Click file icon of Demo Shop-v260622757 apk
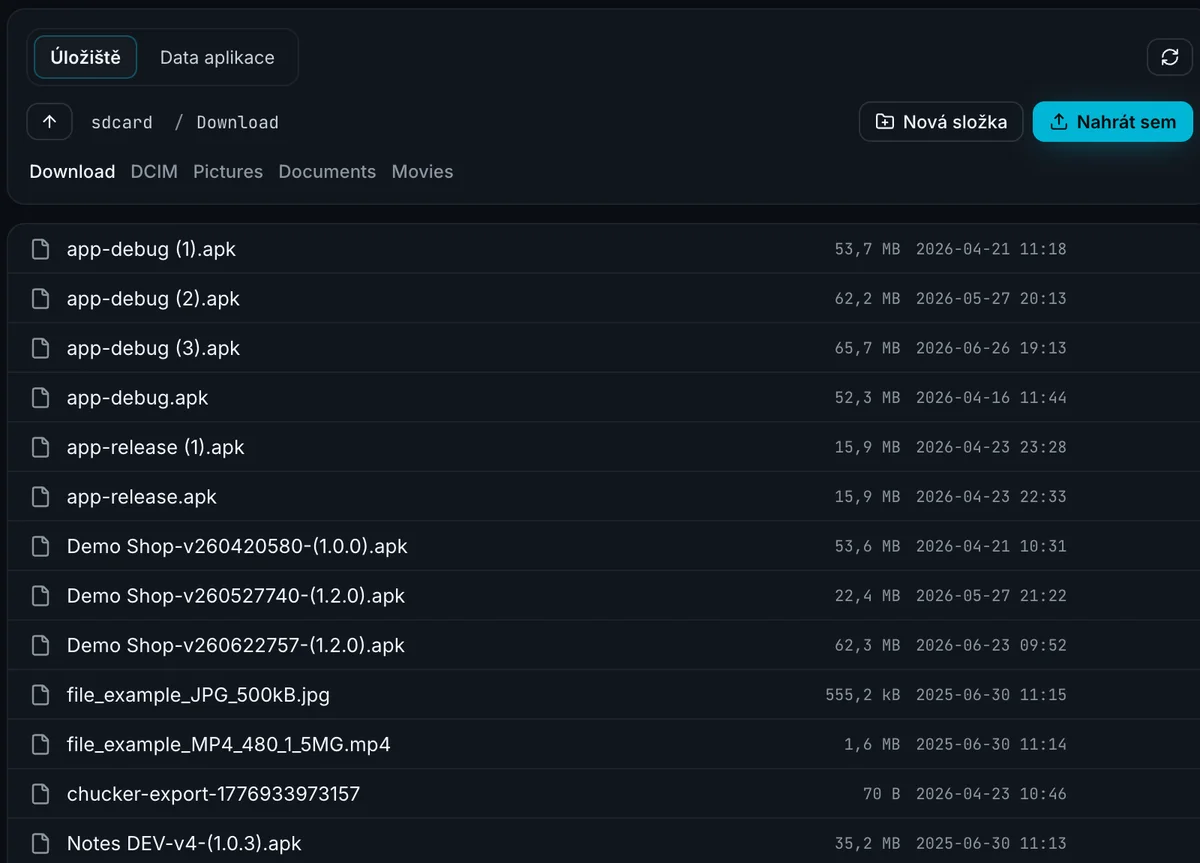Screen dimensions: 1200x863 40,645
